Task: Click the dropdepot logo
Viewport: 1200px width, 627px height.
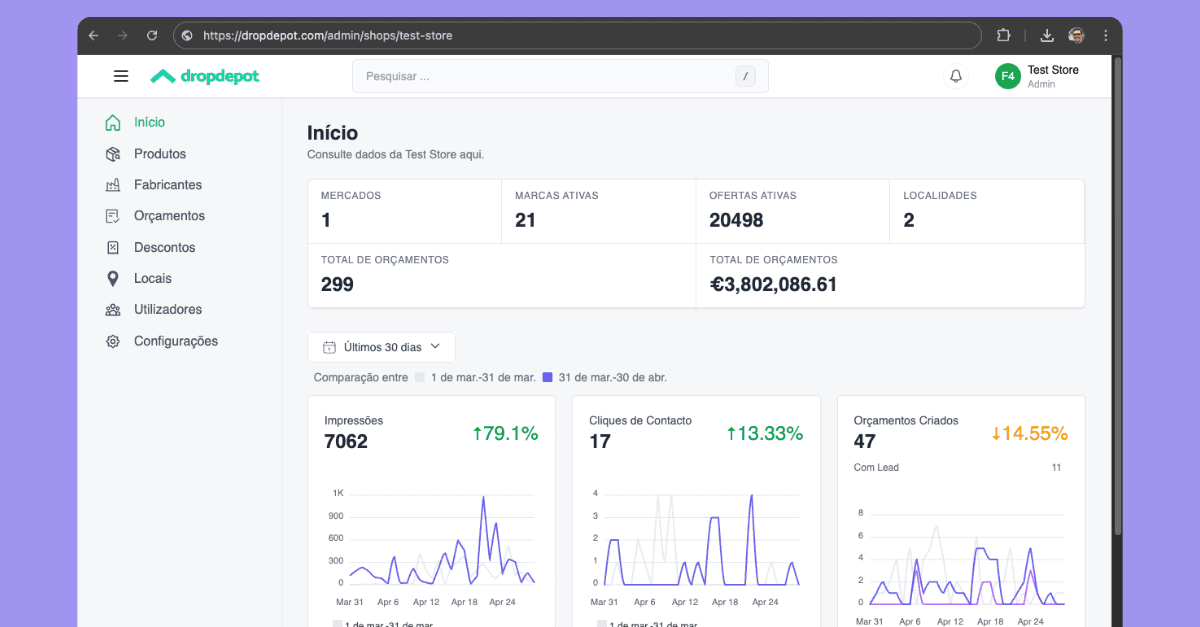Action: (205, 76)
